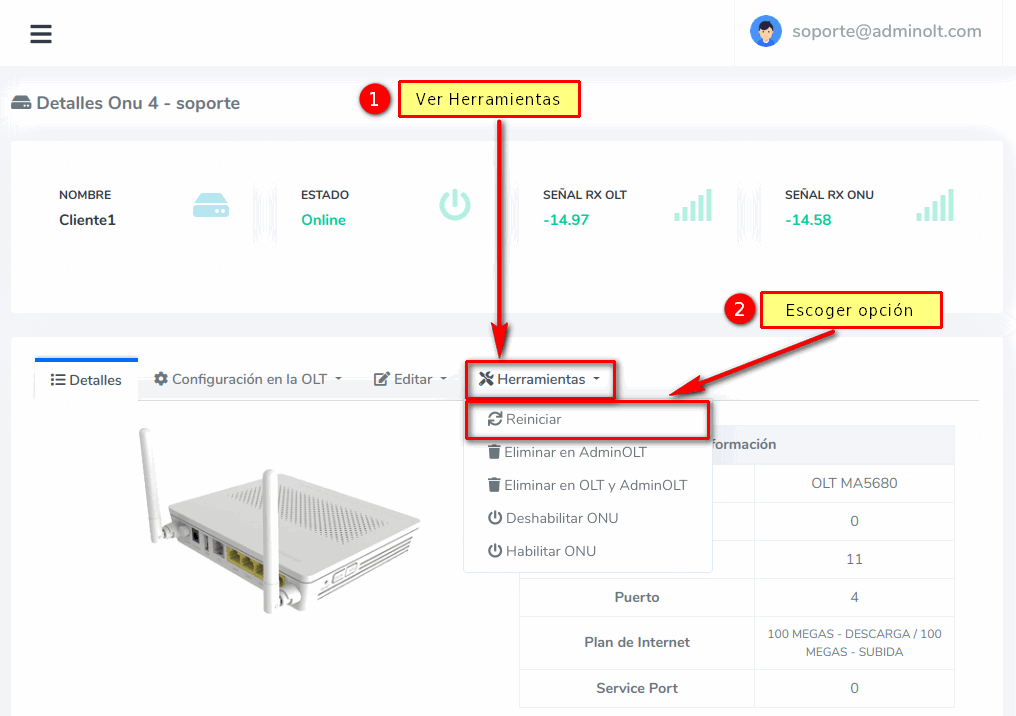Click the Online status text
Screen dimensions: 1016x716
click(323, 220)
